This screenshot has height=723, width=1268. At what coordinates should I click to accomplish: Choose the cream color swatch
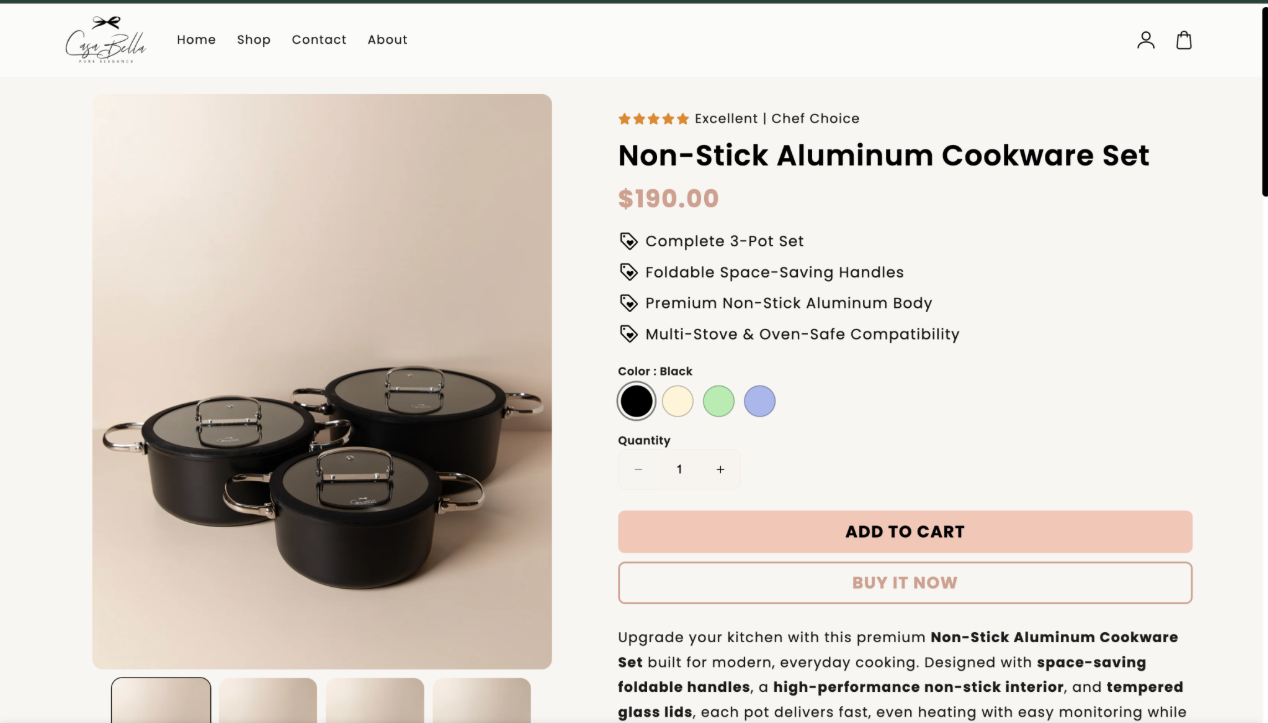pos(678,401)
